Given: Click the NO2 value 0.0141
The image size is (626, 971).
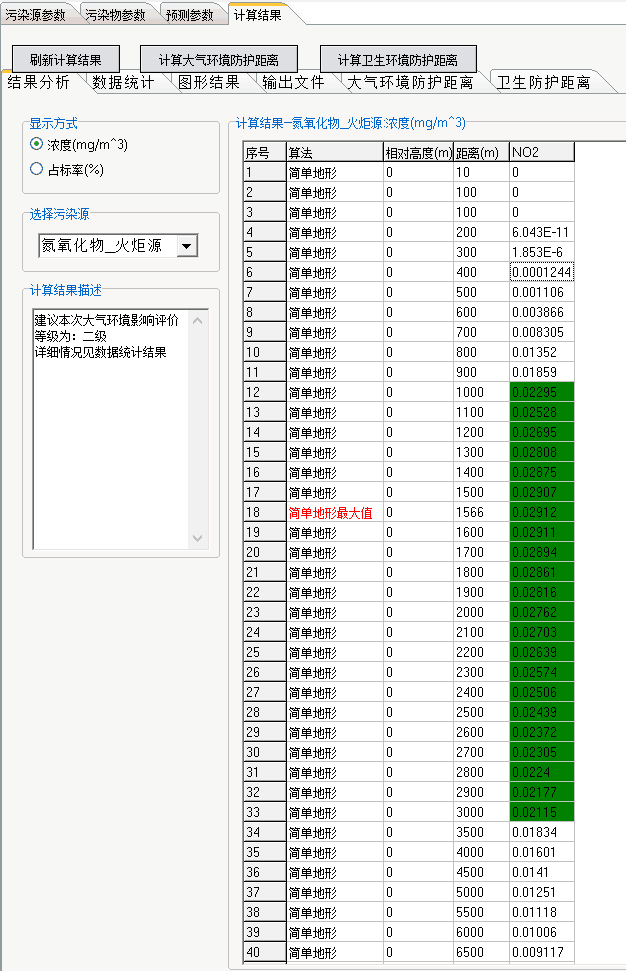Looking at the screenshot, I should point(542,872).
